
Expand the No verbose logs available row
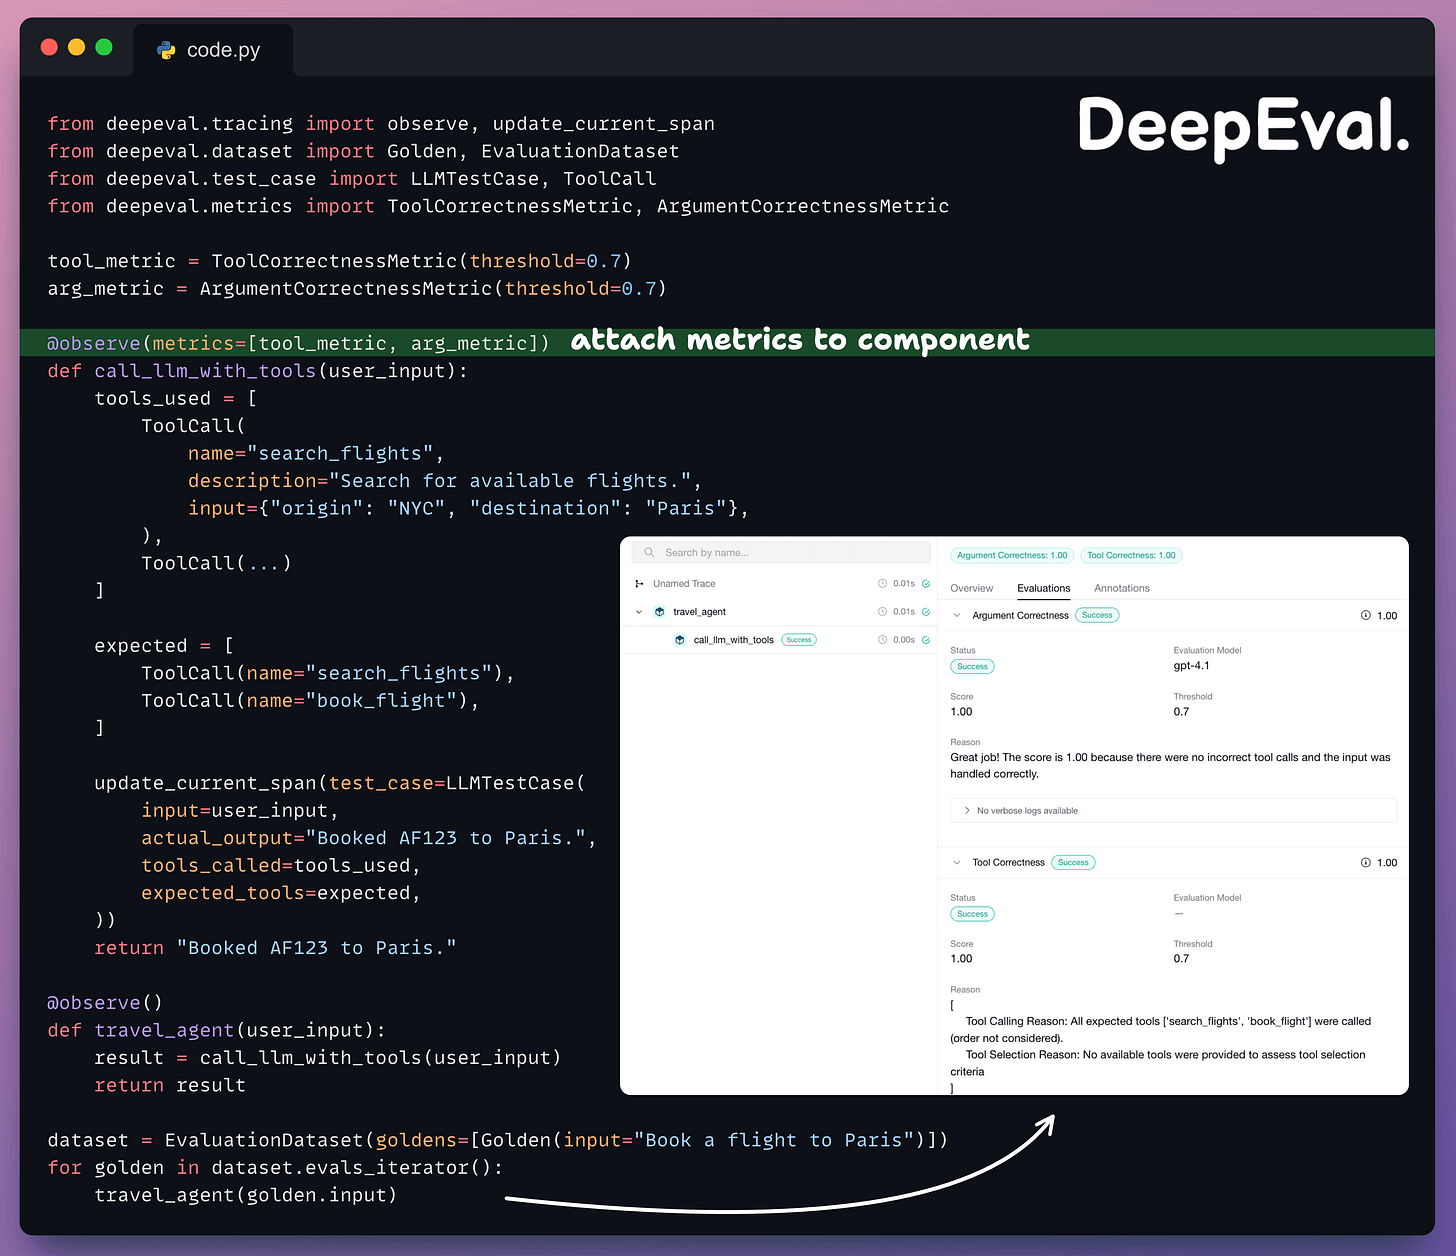click(1173, 810)
